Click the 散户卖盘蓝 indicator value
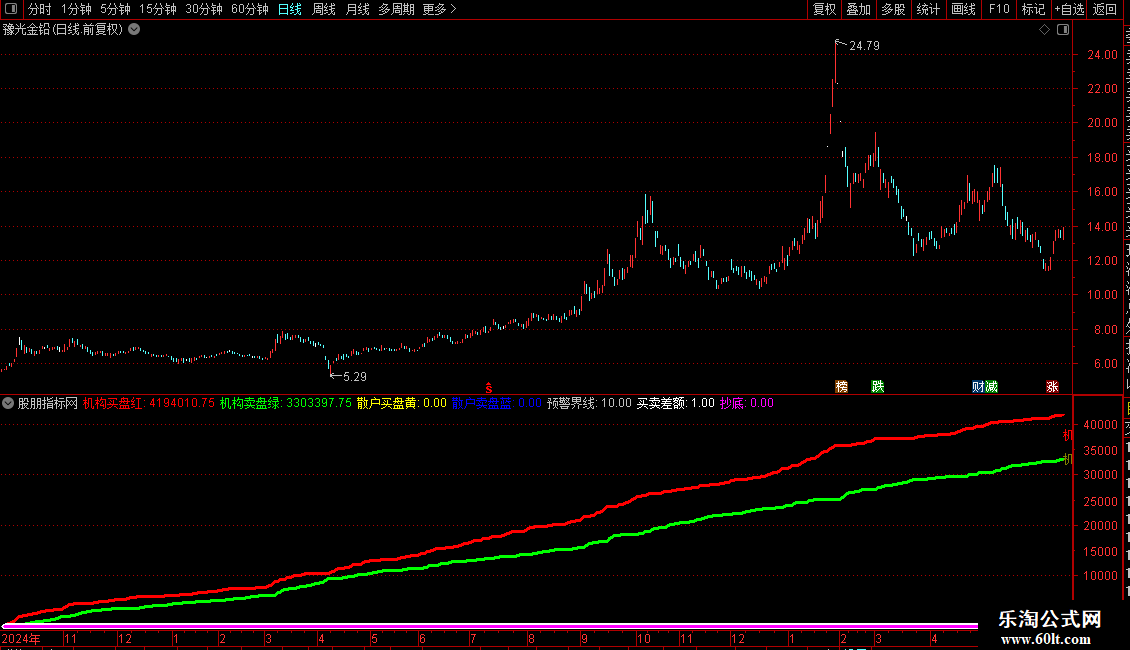Screen dimensions: 1130x650 (x=497, y=404)
